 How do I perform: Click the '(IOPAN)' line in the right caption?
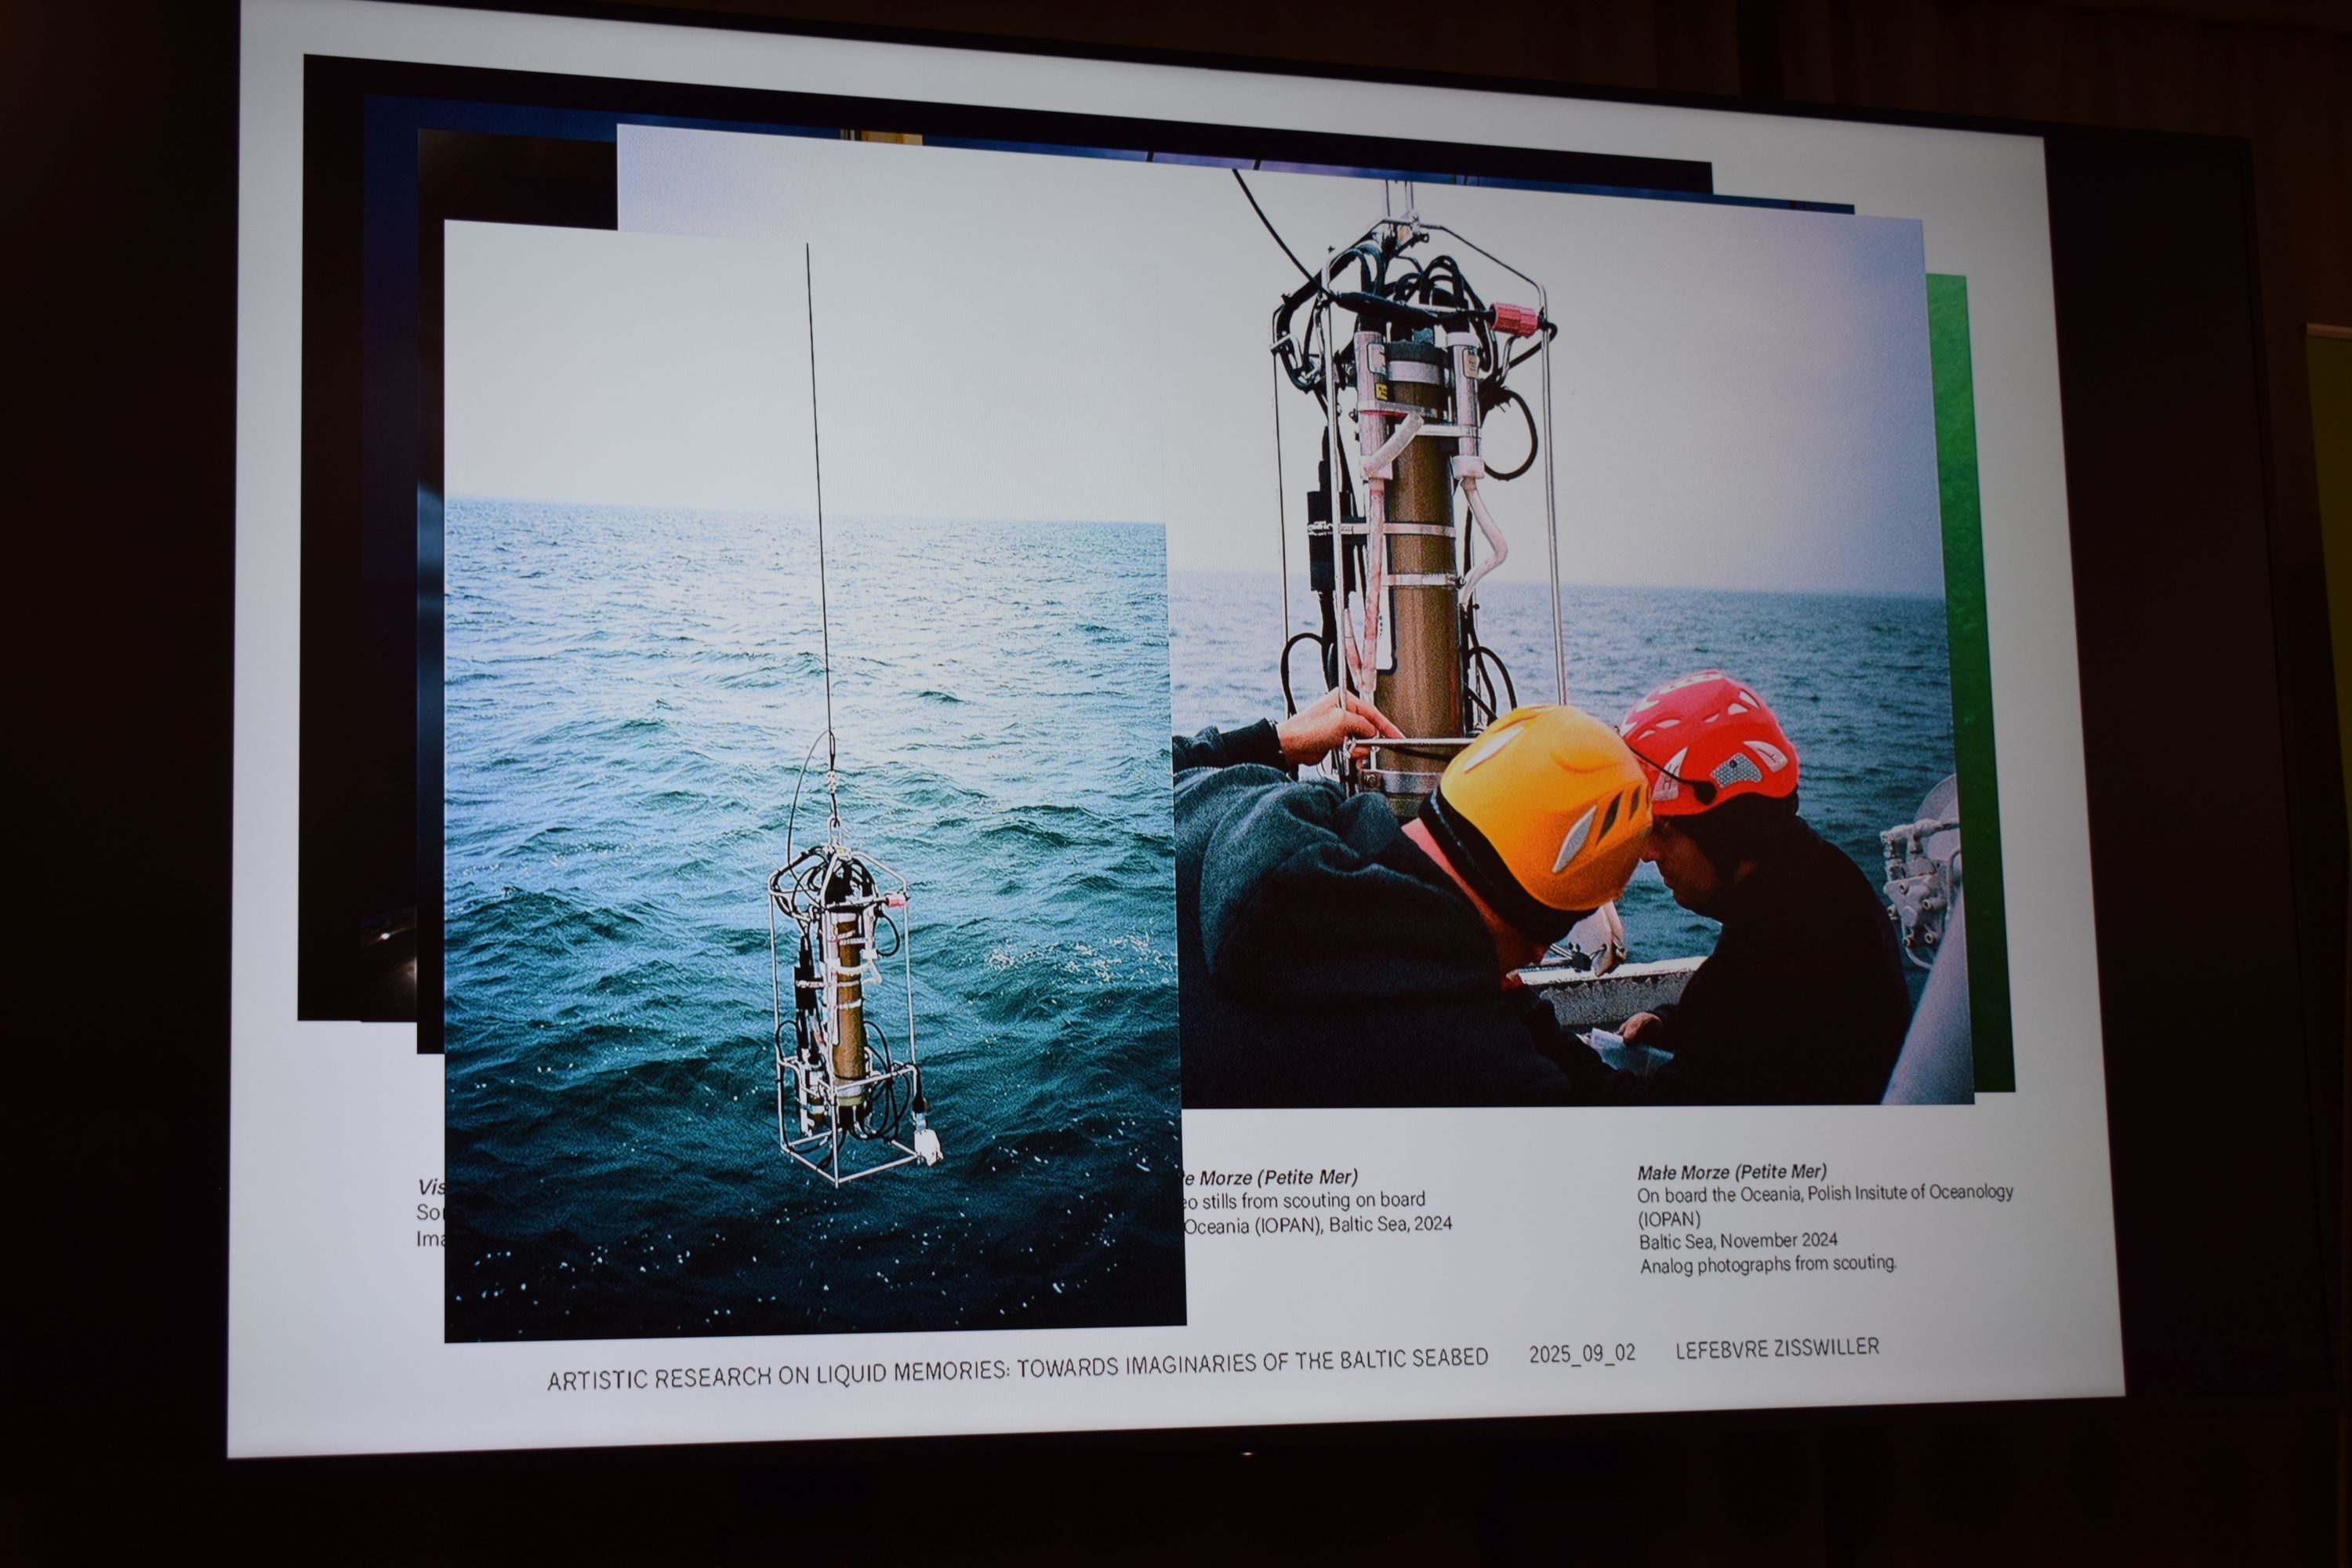(1669, 1219)
